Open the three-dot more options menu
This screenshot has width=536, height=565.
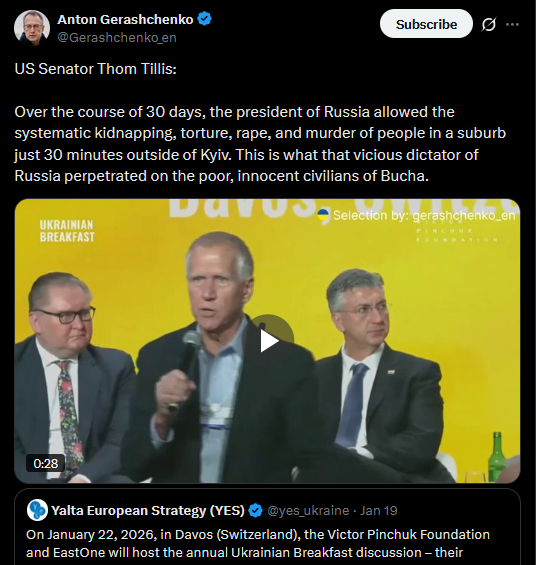512,25
